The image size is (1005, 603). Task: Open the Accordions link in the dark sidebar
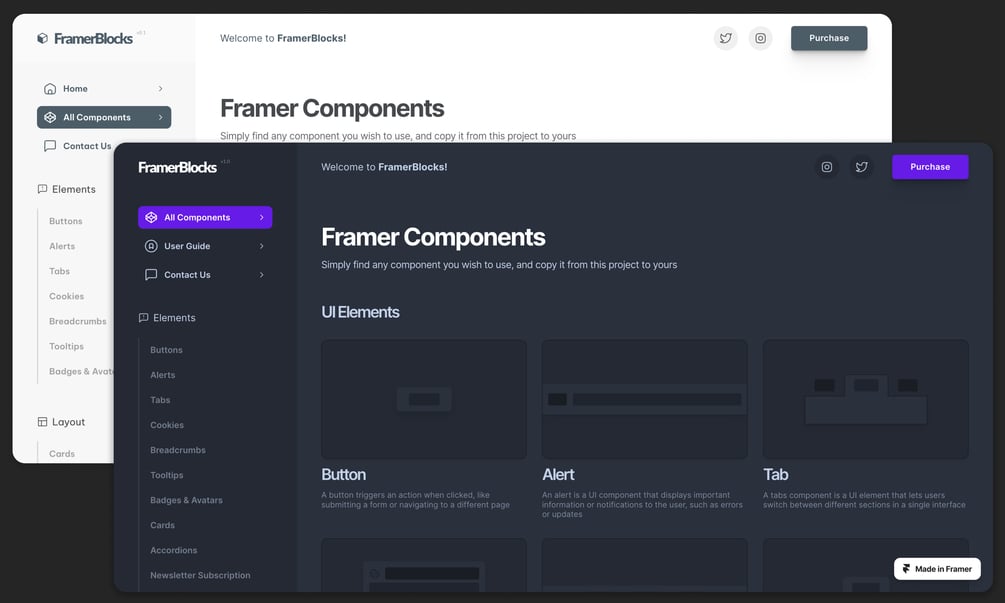pyautogui.click(x=173, y=550)
